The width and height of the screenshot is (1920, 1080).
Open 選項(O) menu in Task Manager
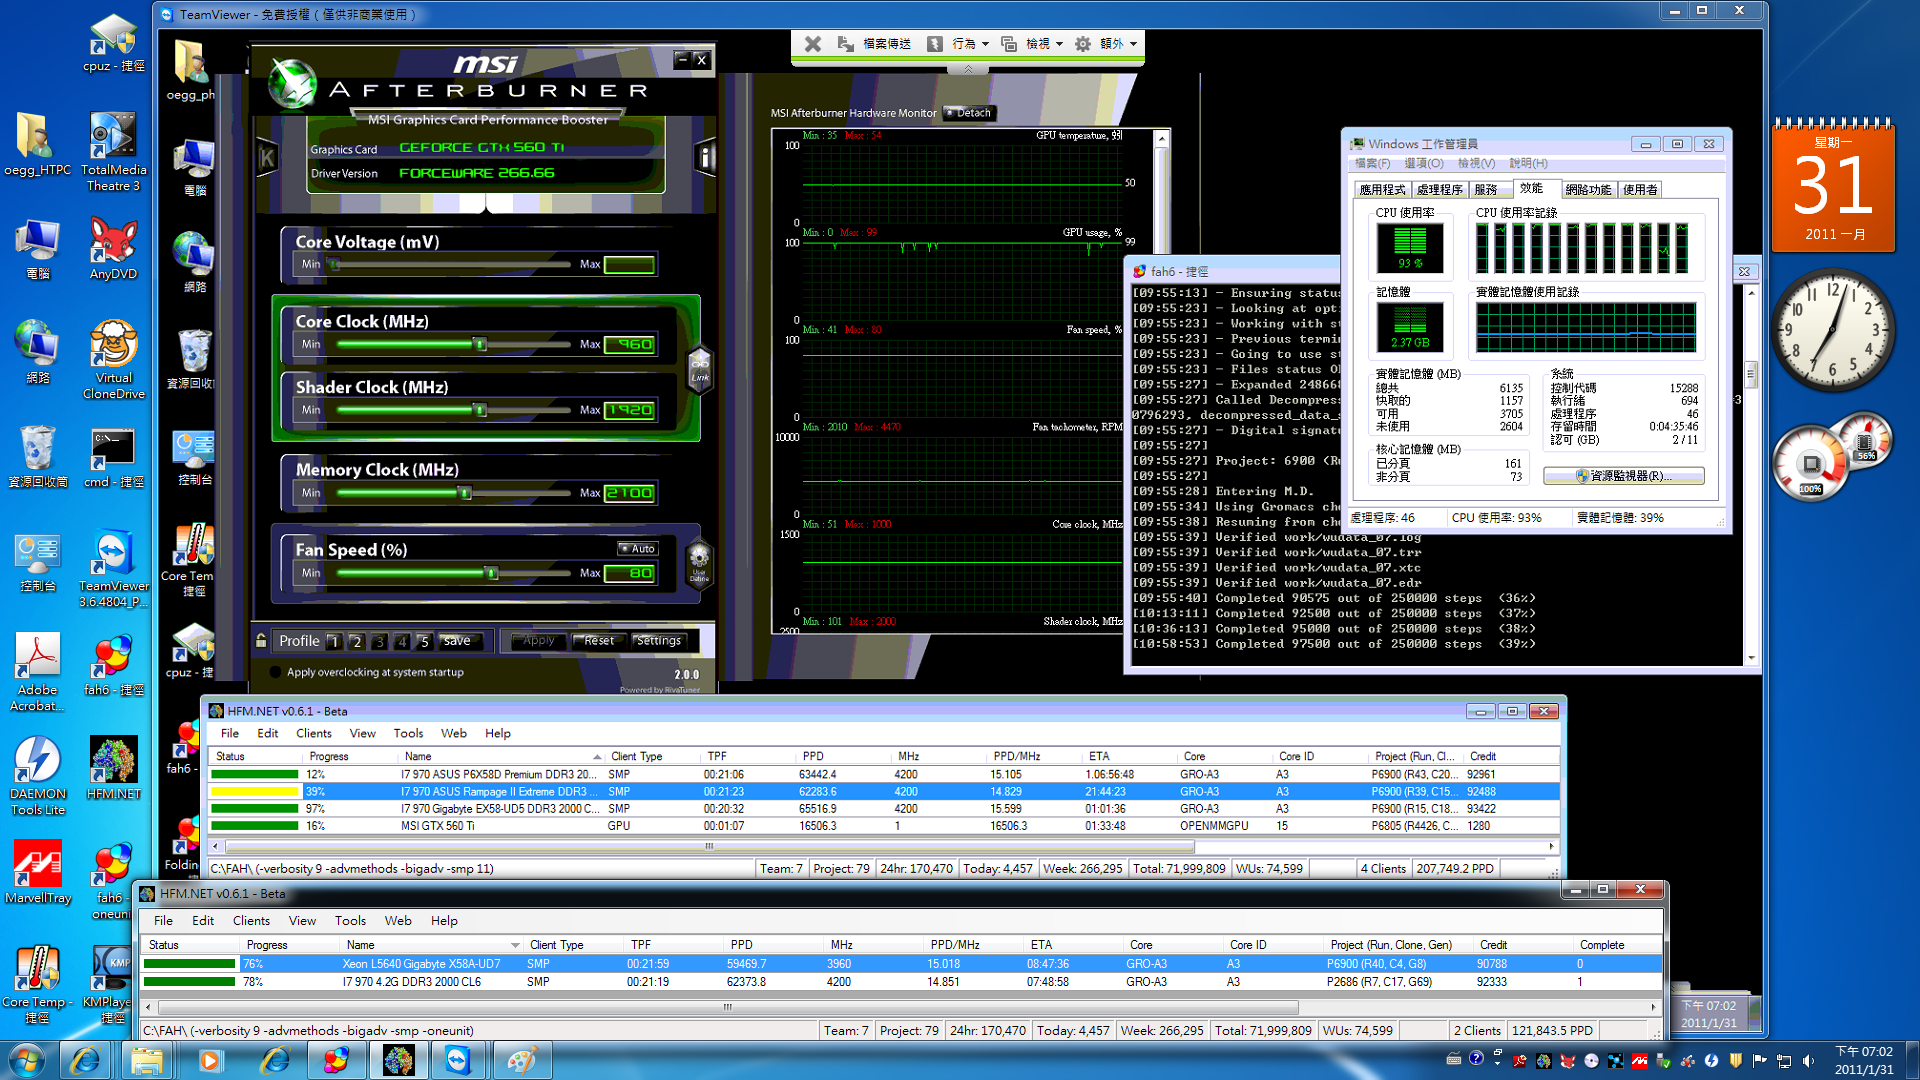point(1423,163)
